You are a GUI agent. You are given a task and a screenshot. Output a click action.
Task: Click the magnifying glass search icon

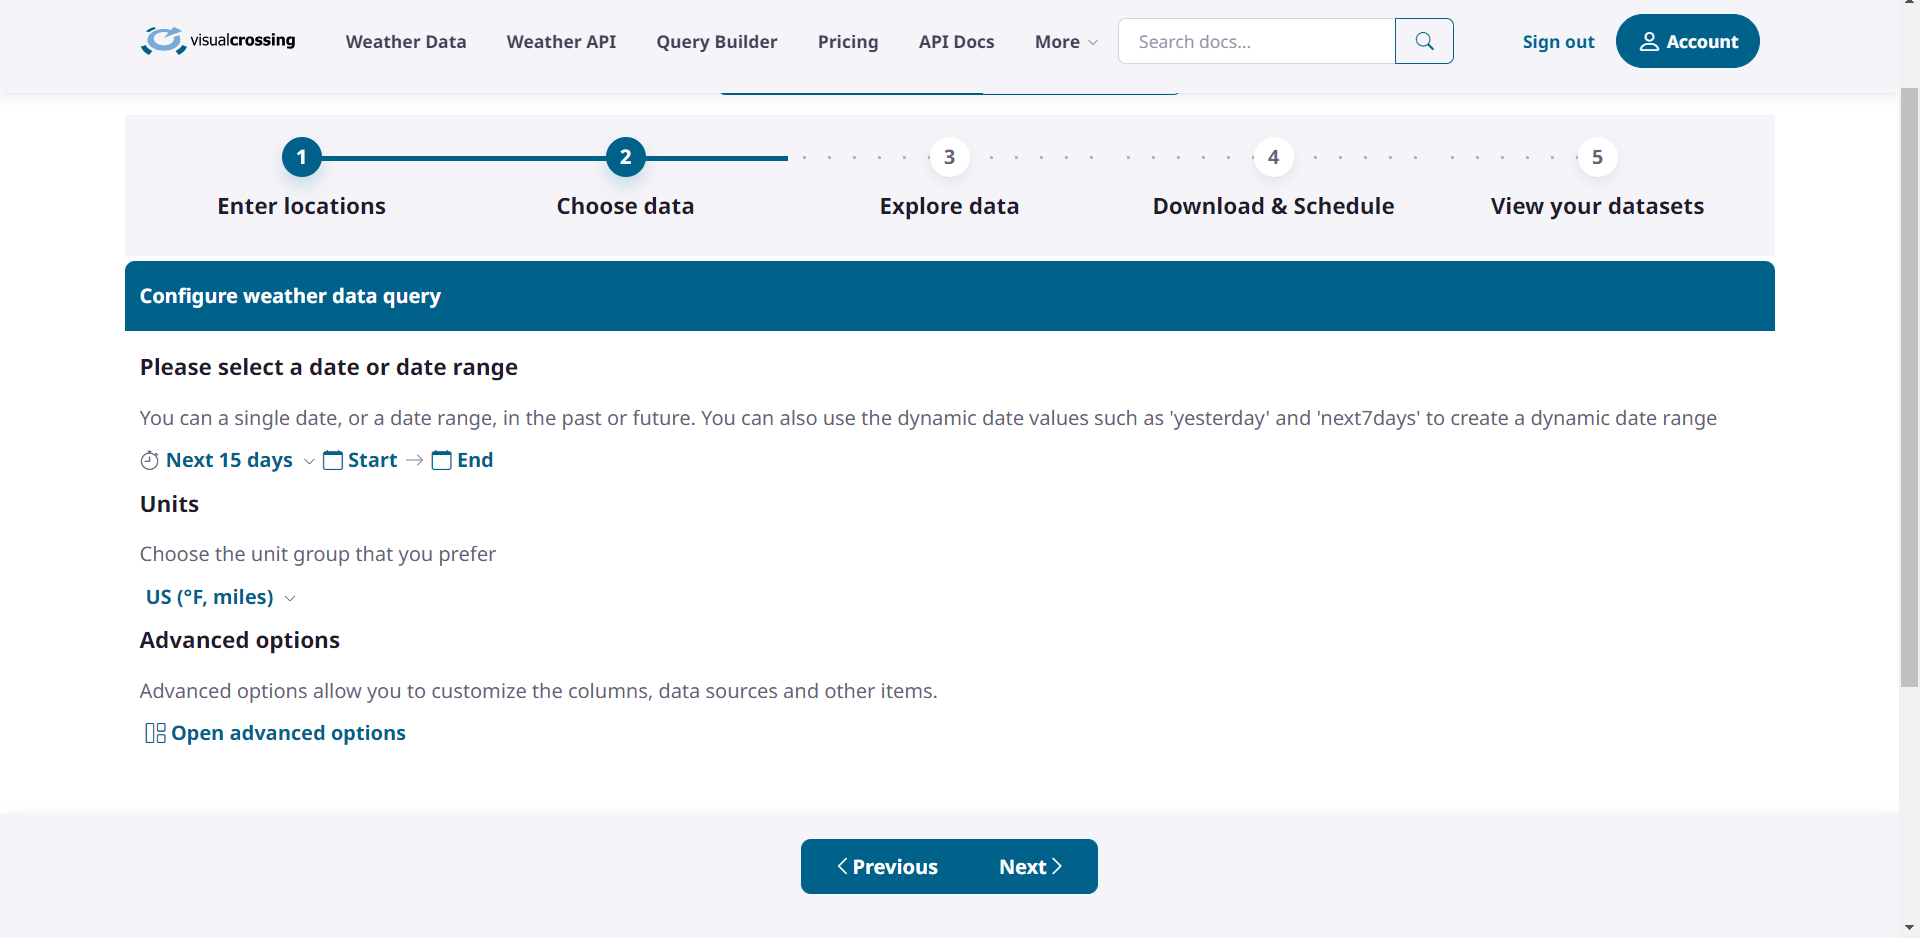1424,41
